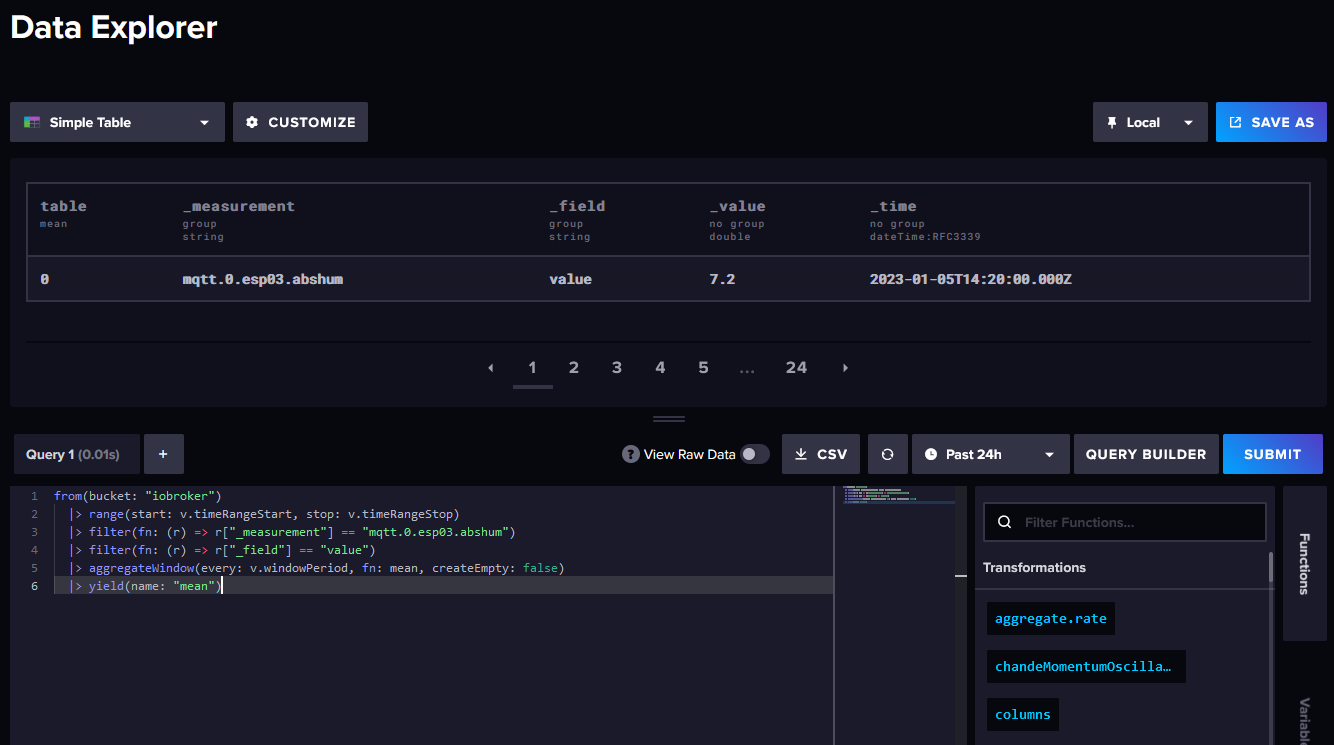Click the _time column header

(893, 206)
